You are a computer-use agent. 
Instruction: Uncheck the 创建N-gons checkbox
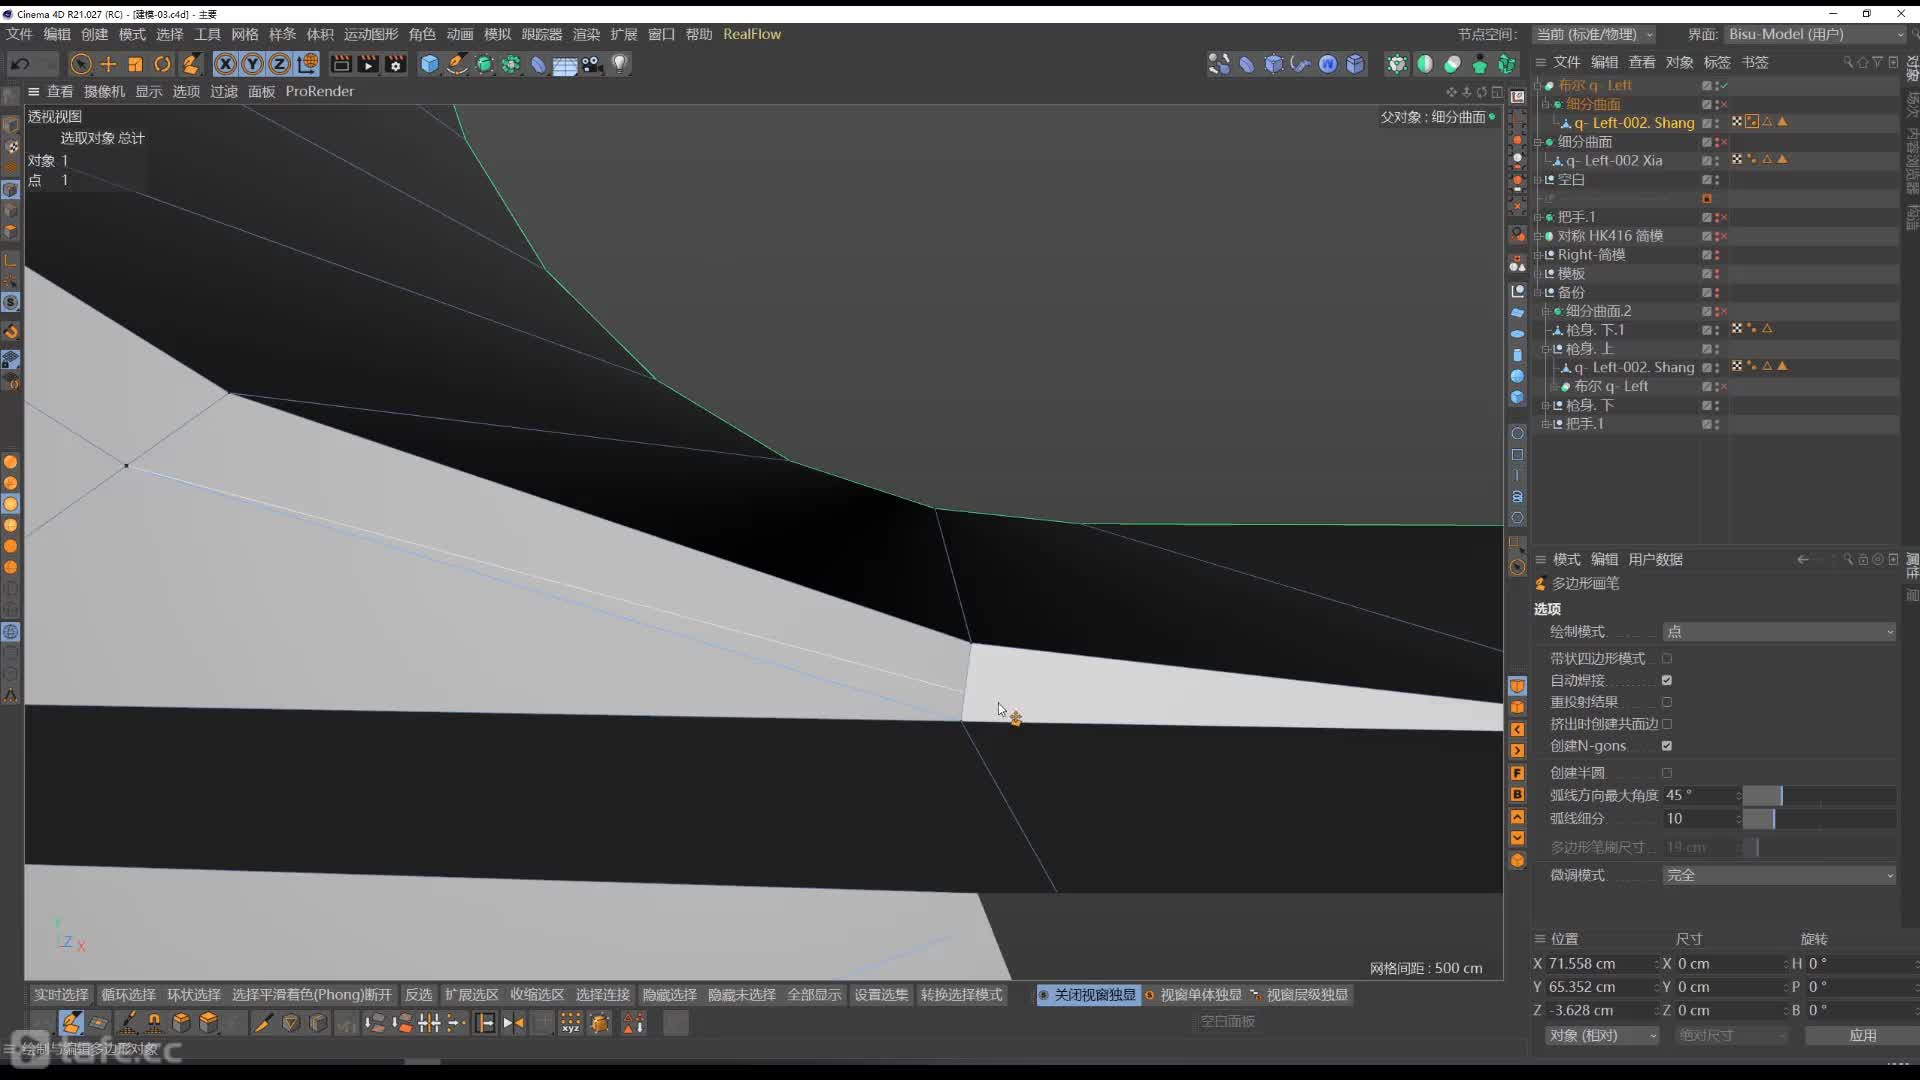pos(1667,746)
